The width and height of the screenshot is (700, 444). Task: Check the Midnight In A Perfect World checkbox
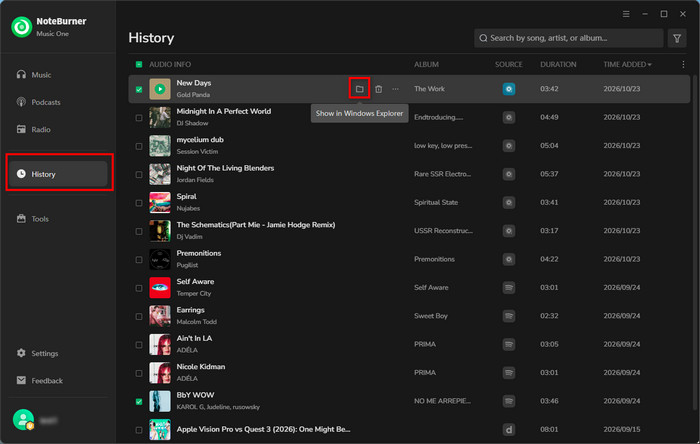(139, 118)
